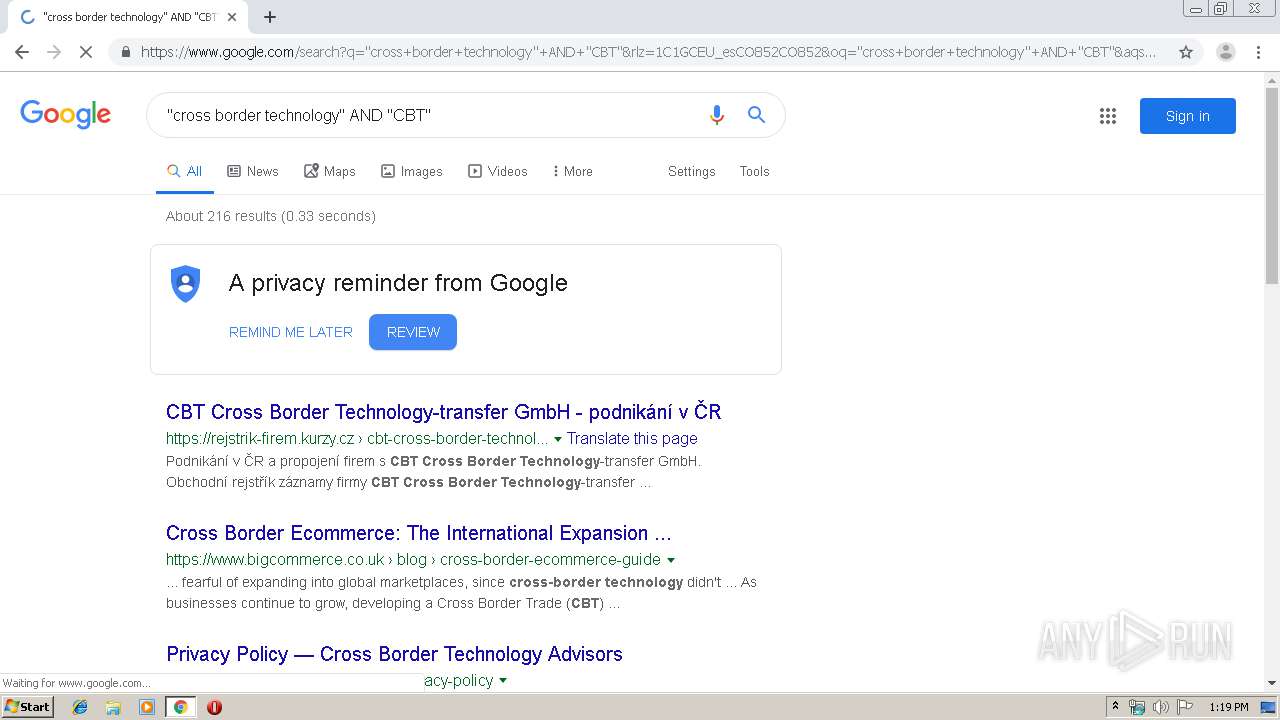Screen dimensions: 1280x720
Task: Open the red security taskbar icon
Action: click(214, 707)
